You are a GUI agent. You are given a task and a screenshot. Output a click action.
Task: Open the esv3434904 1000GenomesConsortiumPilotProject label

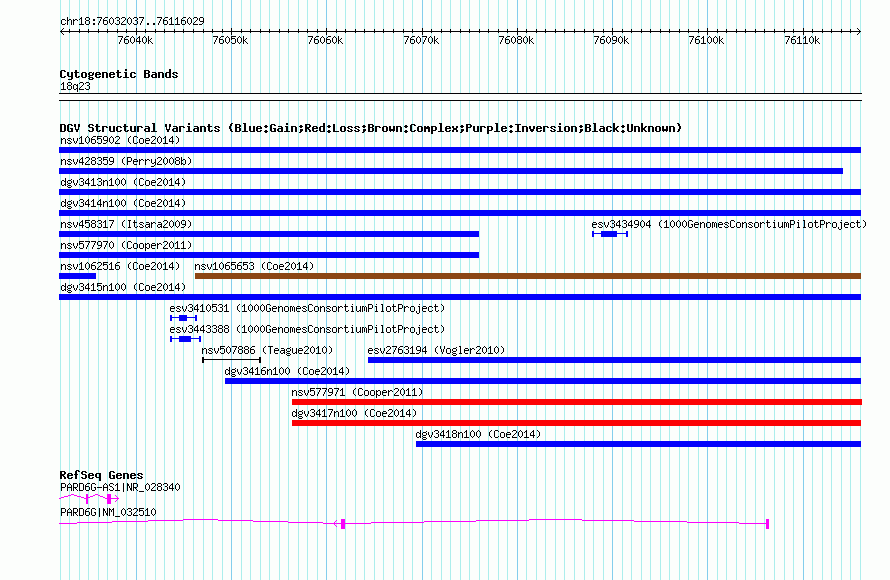point(729,224)
